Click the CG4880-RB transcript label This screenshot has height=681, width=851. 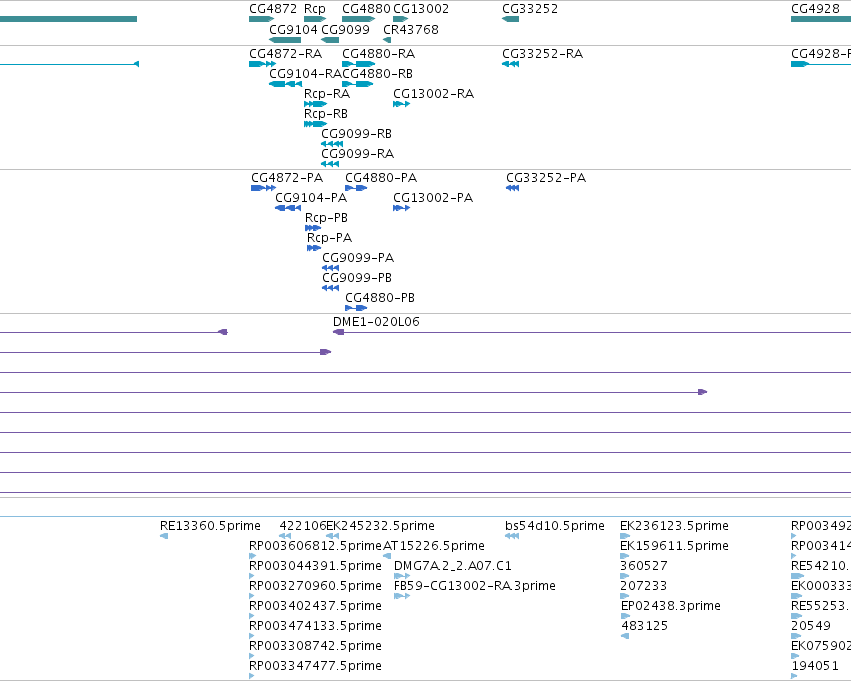point(378,73)
